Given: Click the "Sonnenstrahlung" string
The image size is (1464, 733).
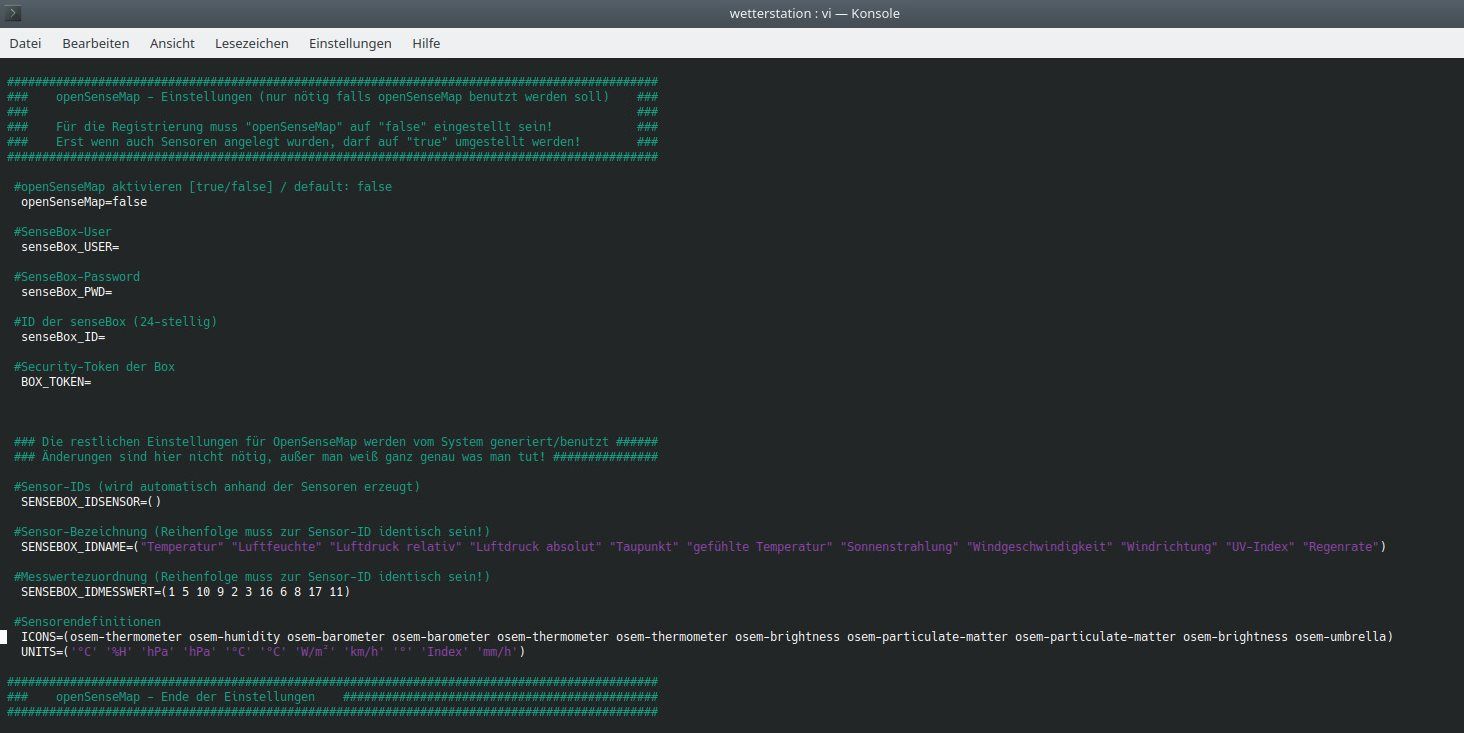Looking at the screenshot, I should point(900,547).
